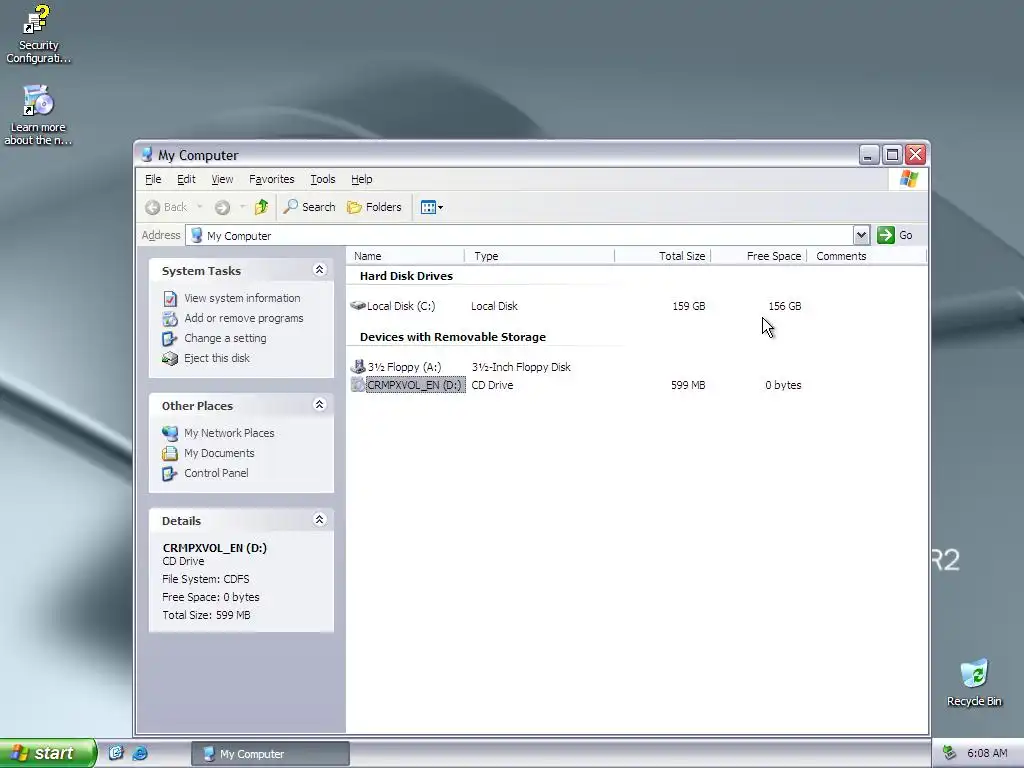
Task: Click Change a setting link
Action: coord(225,338)
